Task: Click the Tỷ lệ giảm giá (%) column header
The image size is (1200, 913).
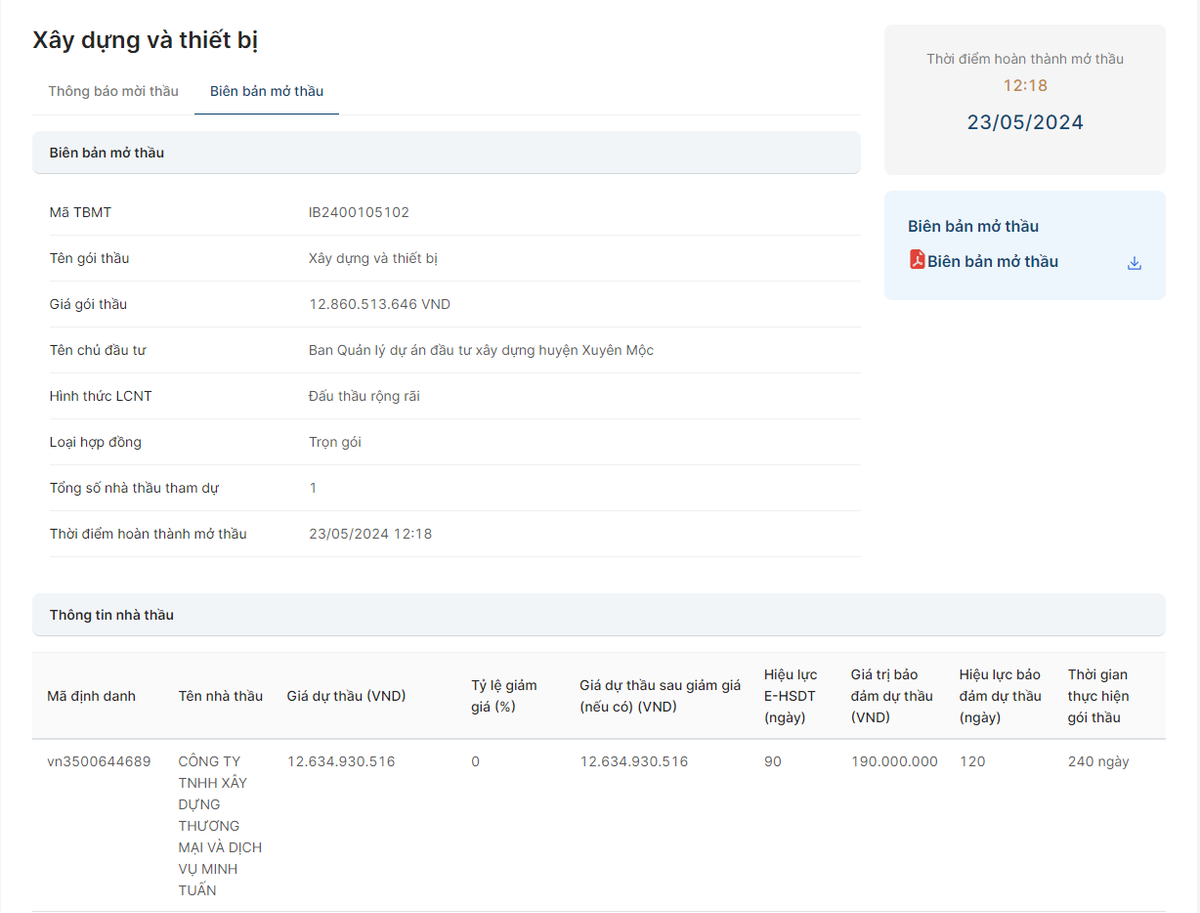Action: coord(504,696)
